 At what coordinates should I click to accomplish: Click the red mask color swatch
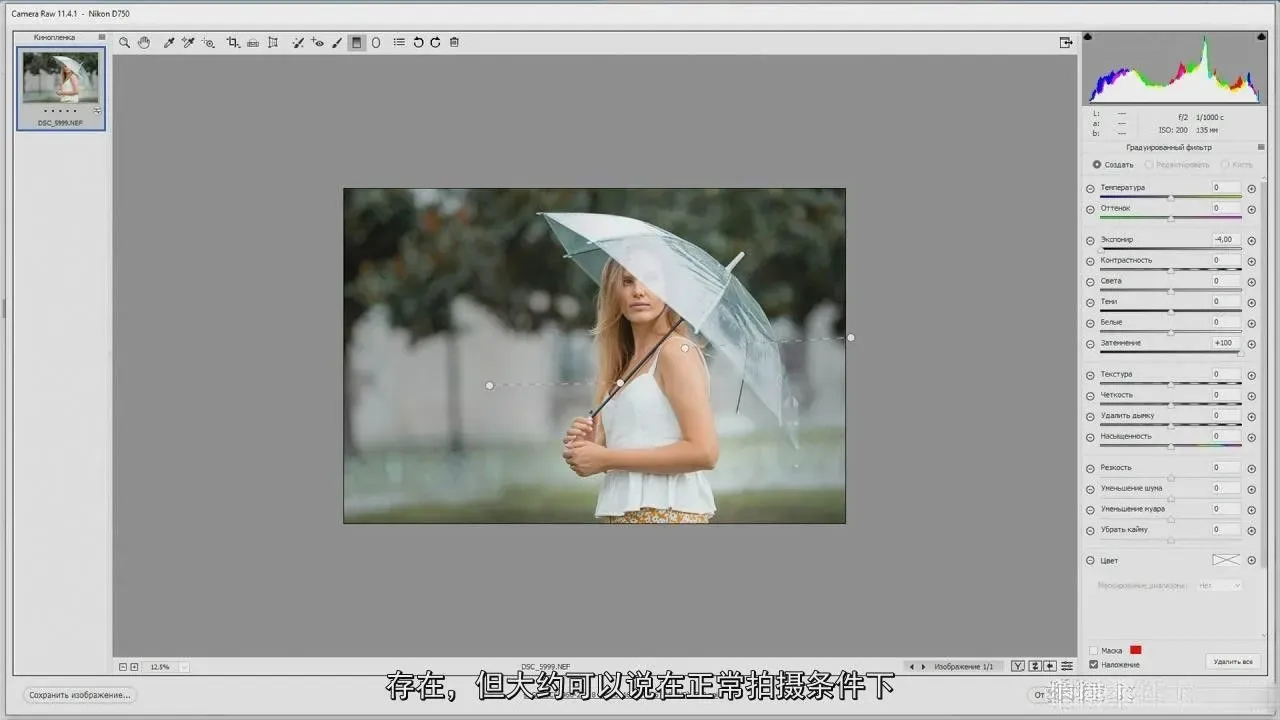click(x=1135, y=650)
